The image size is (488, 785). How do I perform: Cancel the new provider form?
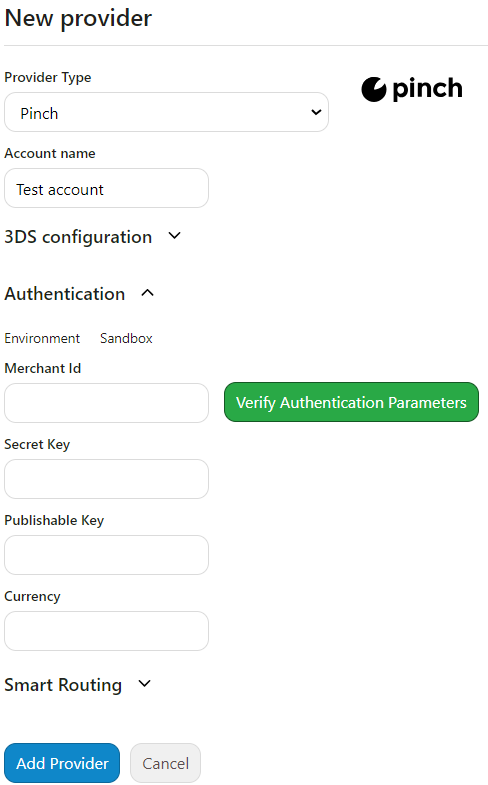pos(165,763)
